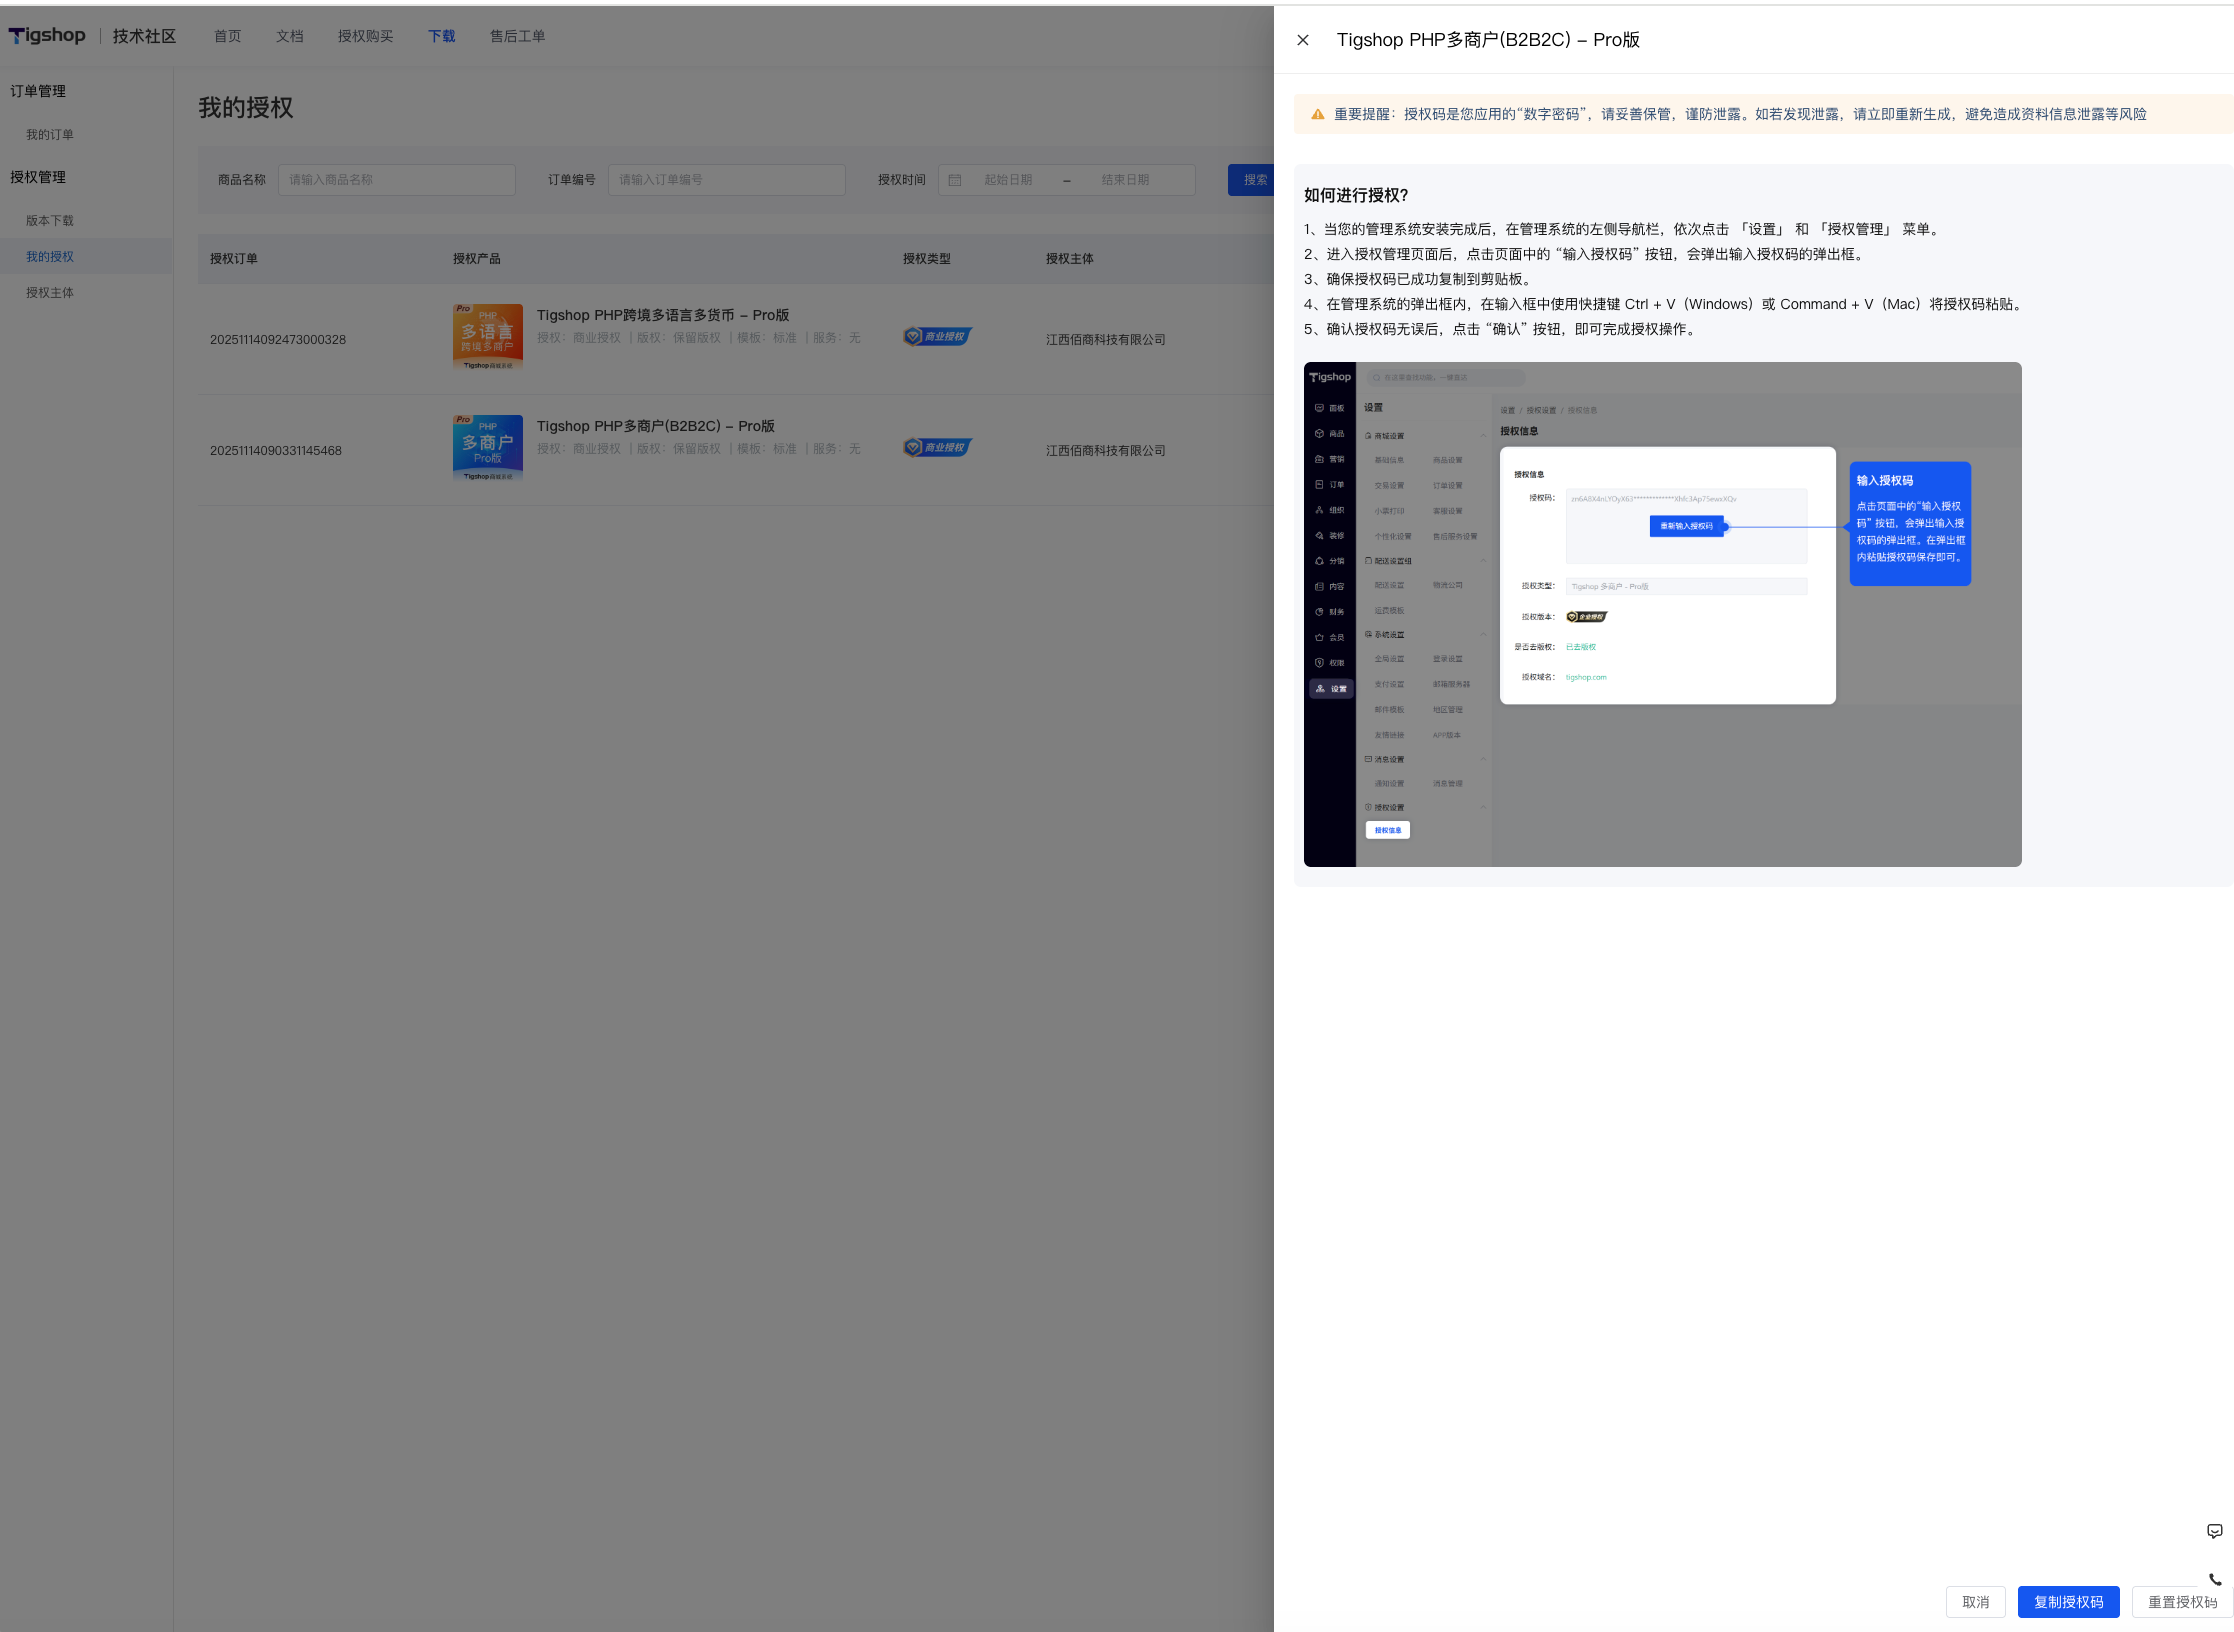Click the calendar icon in date range
This screenshot has width=2234, height=1632.
(x=955, y=180)
